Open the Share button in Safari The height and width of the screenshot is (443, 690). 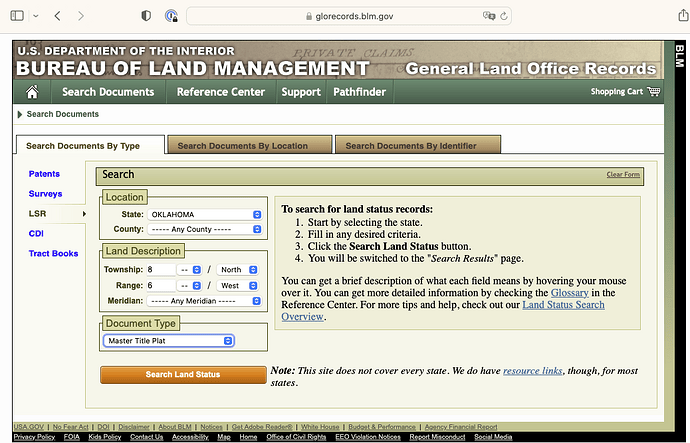[x=683, y=15]
